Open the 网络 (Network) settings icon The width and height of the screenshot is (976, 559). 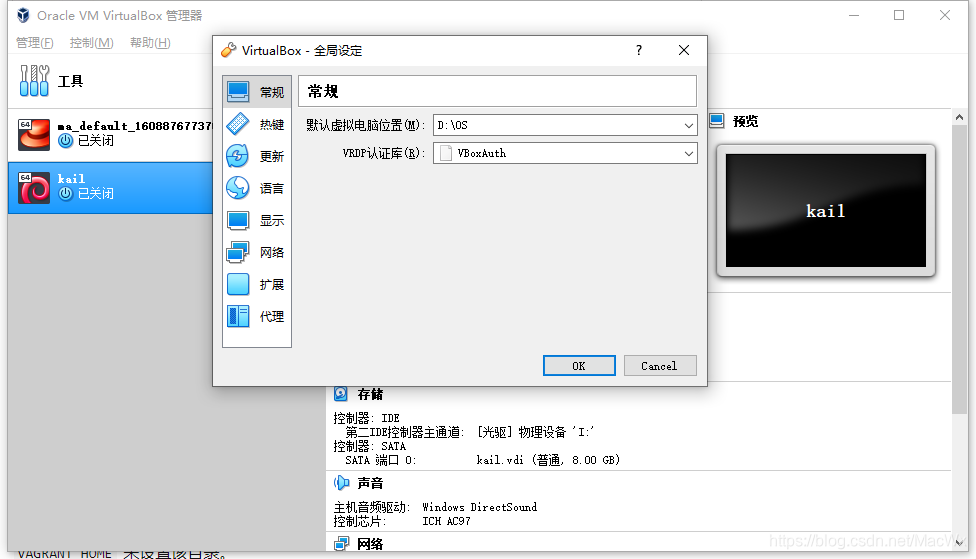click(x=238, y=252)
